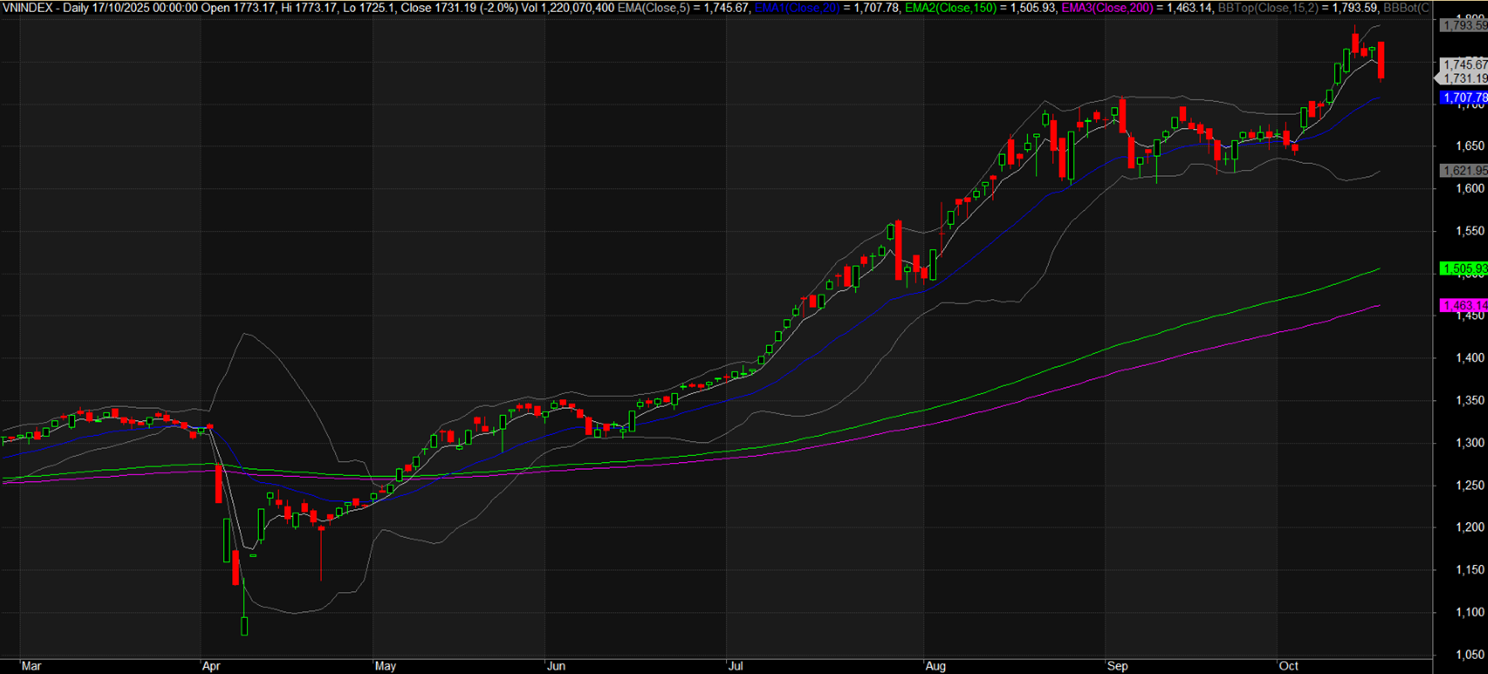Select the magenta 1,463.14 price tag
Screen dimensions: 1488x674
click(x=1461, y=305)
